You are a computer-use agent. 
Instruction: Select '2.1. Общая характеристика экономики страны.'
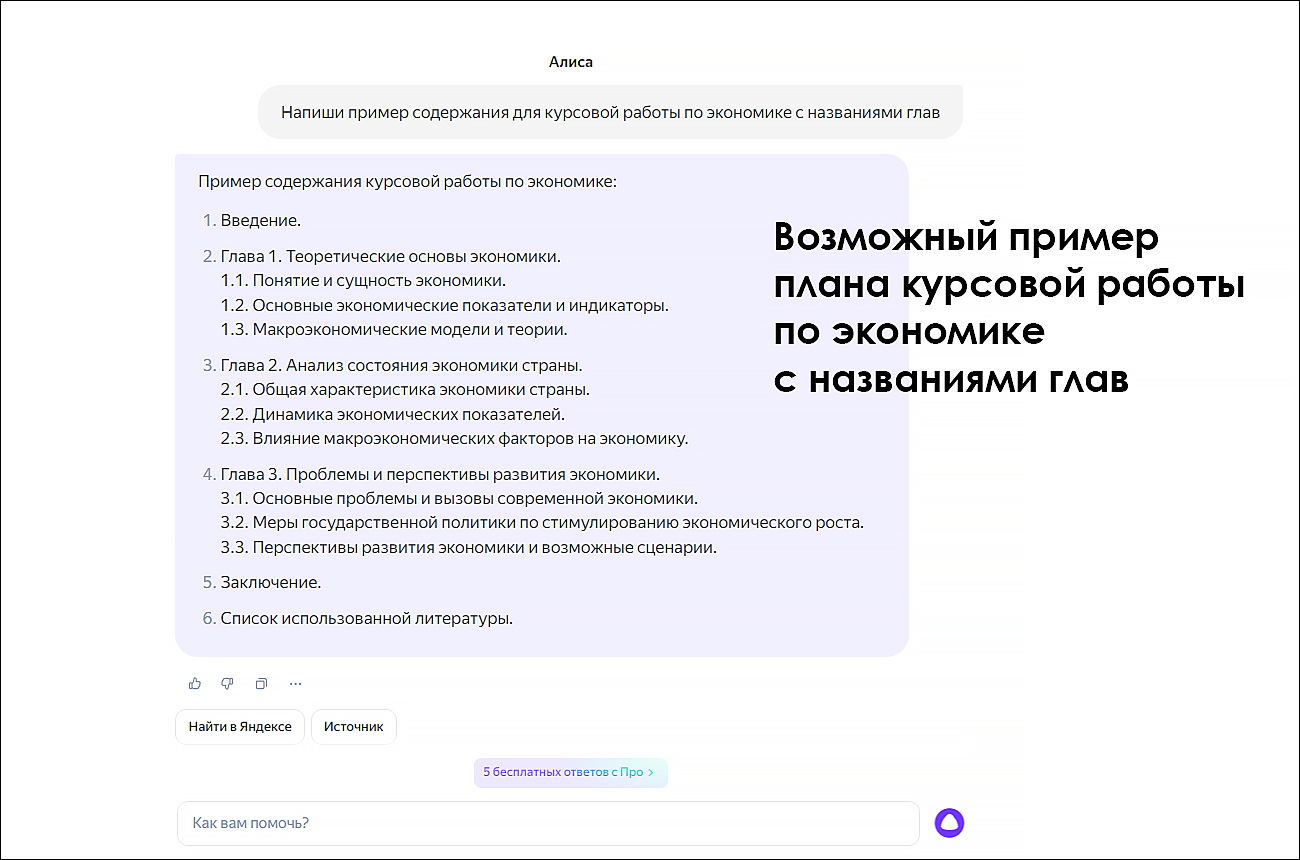coord(405,390)
